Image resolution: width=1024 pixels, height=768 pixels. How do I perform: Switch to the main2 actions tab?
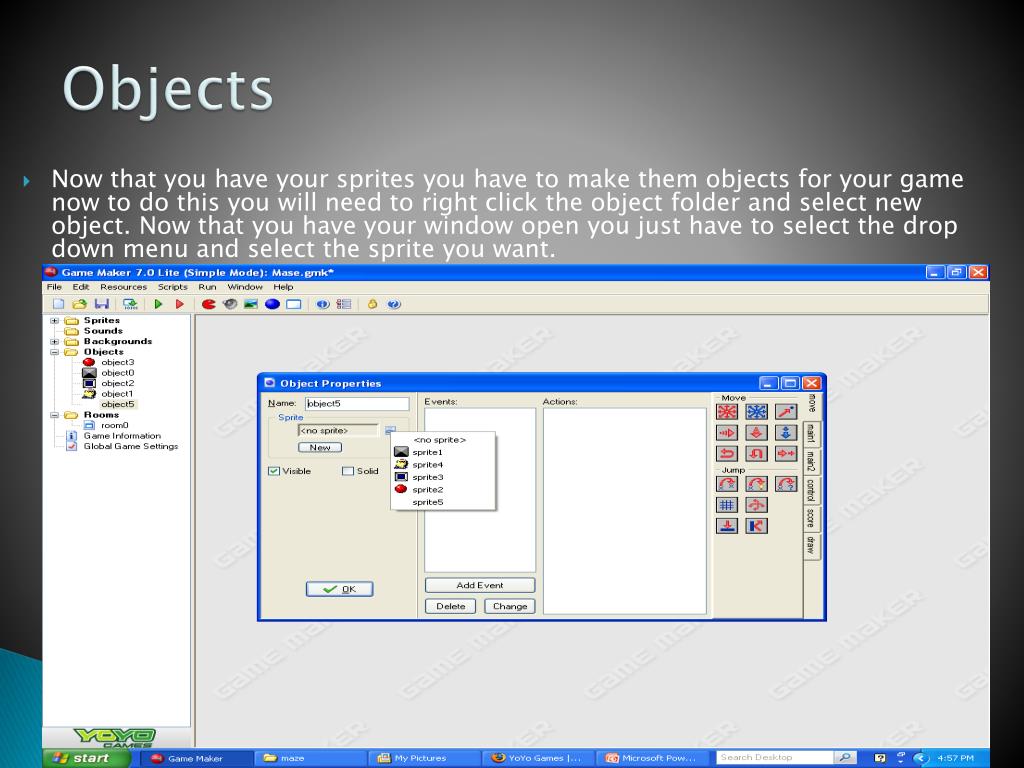pos(810,461)
